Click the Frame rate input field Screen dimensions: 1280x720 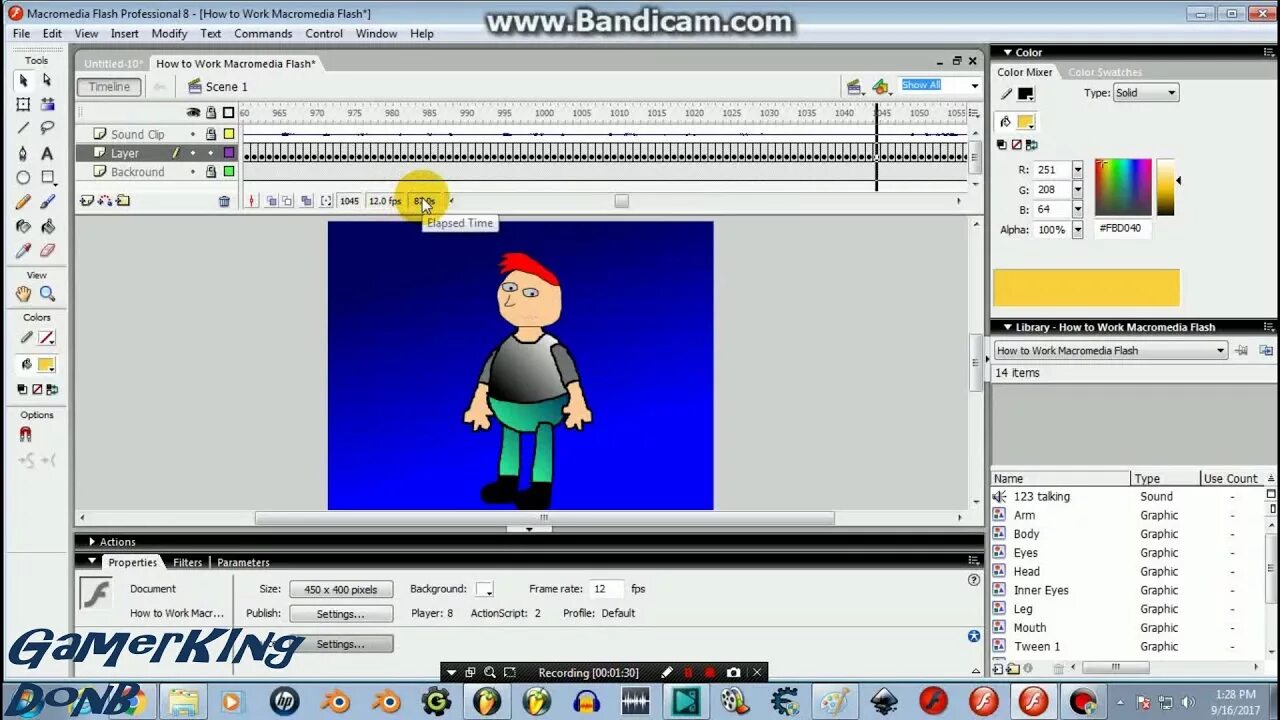(606, 589)
